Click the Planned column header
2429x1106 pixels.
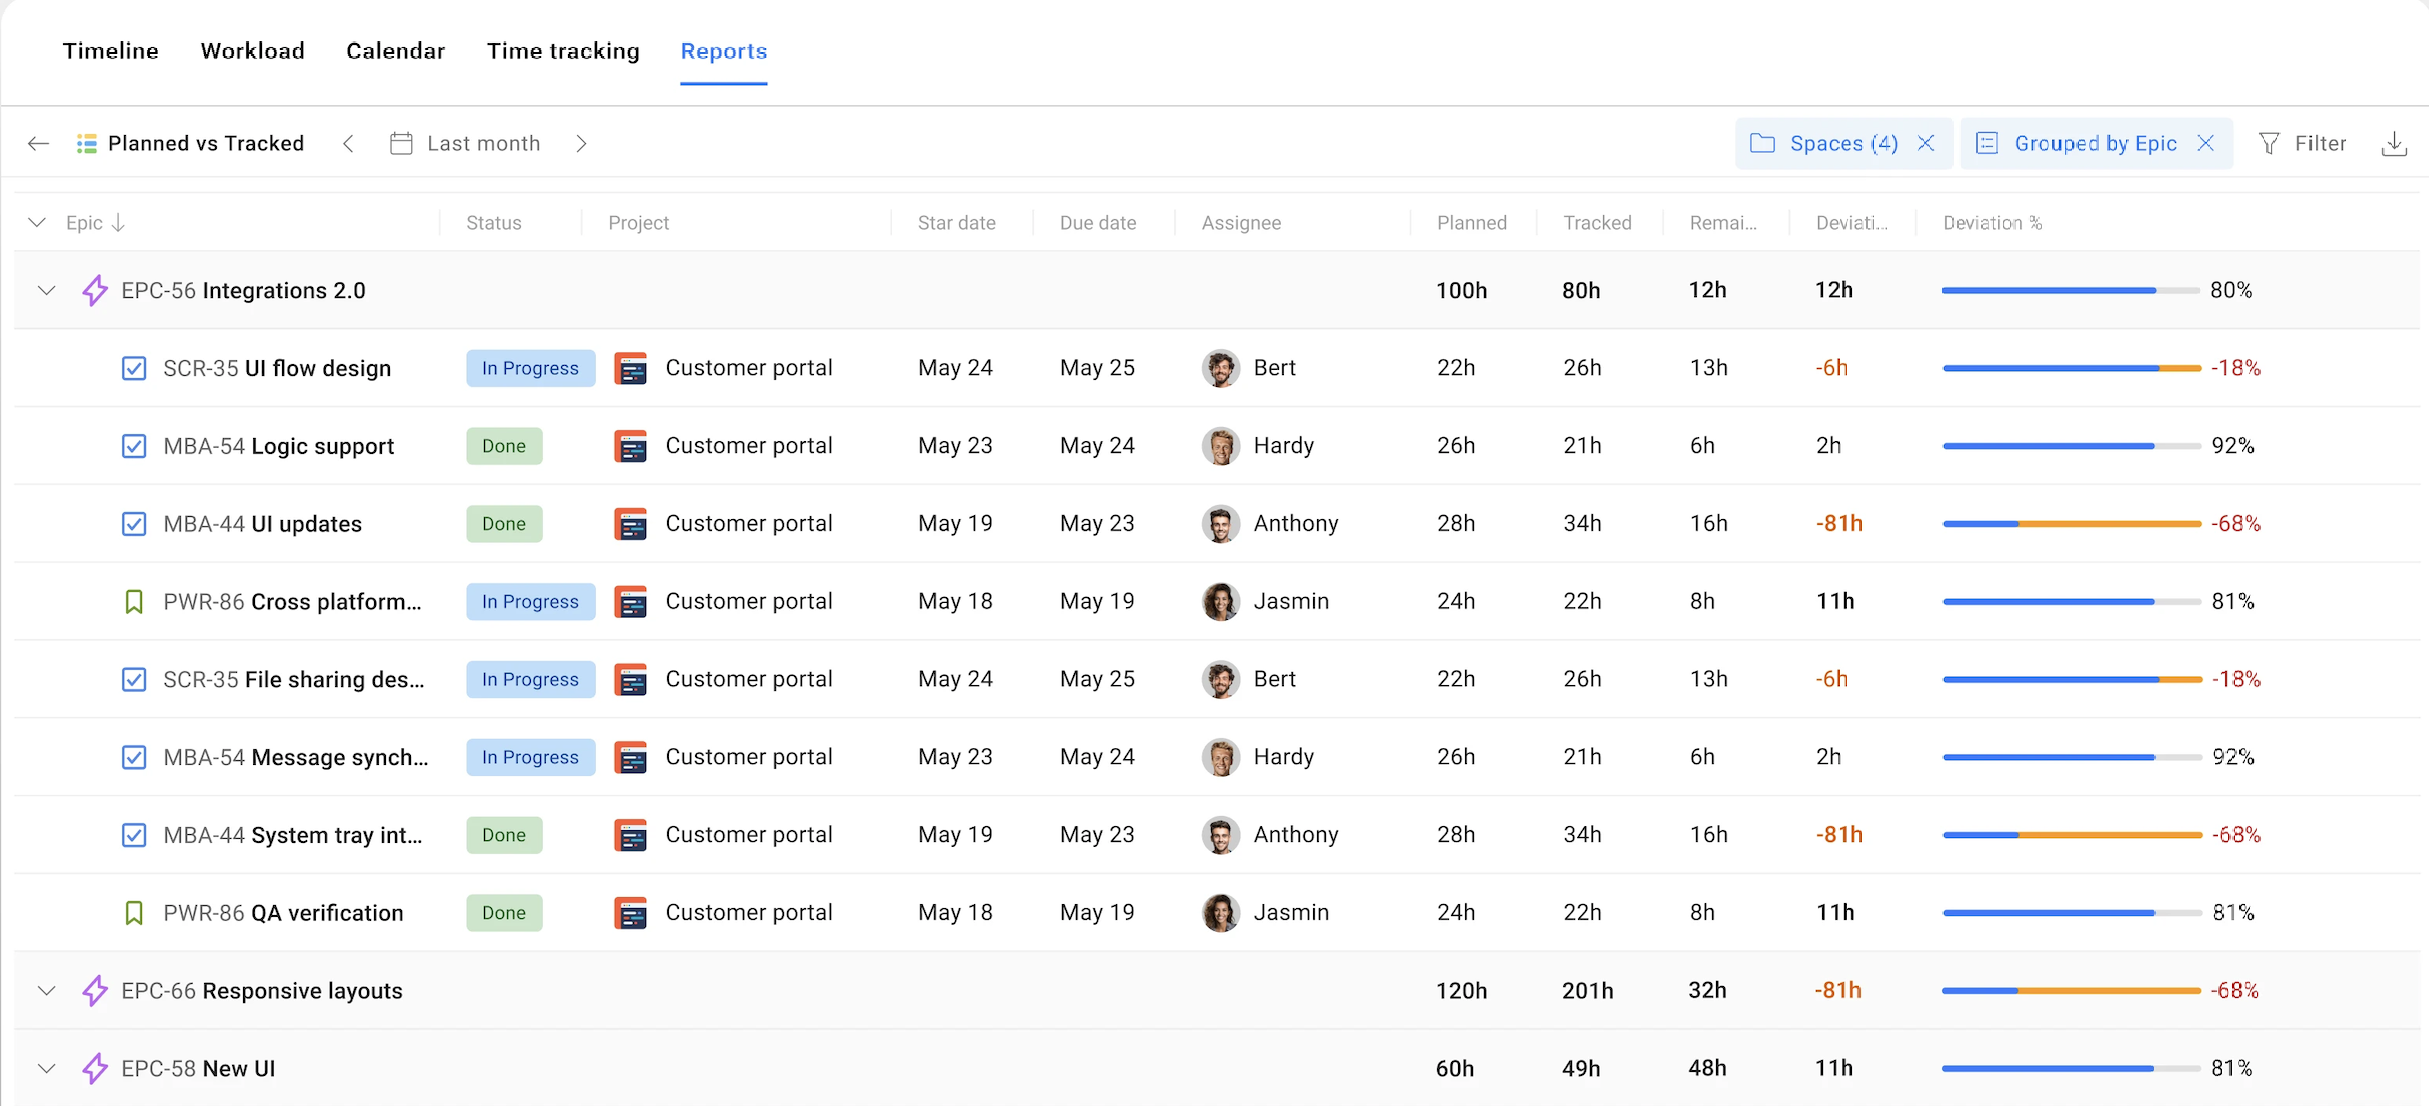click(x=1471, y=223)
